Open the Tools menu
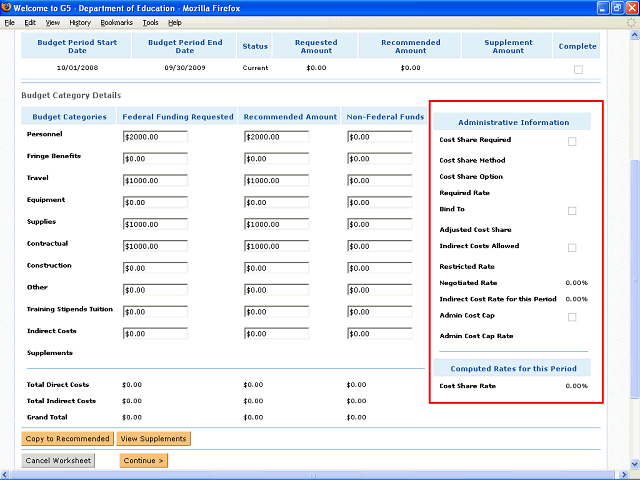The height and width of the screenshot is (480, 640). tap(150, 22)
